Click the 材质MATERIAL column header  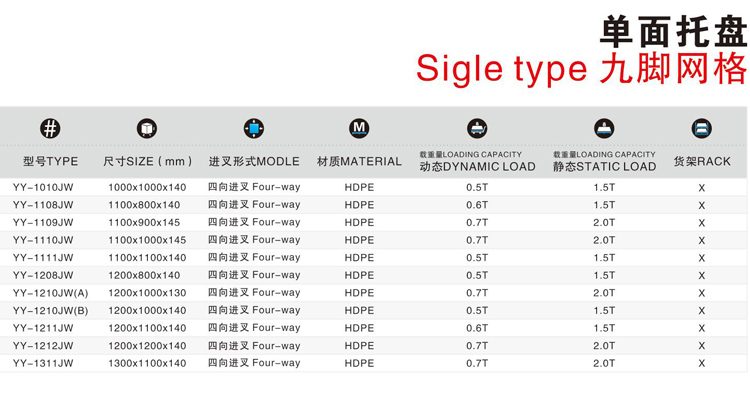pos(359,161)
